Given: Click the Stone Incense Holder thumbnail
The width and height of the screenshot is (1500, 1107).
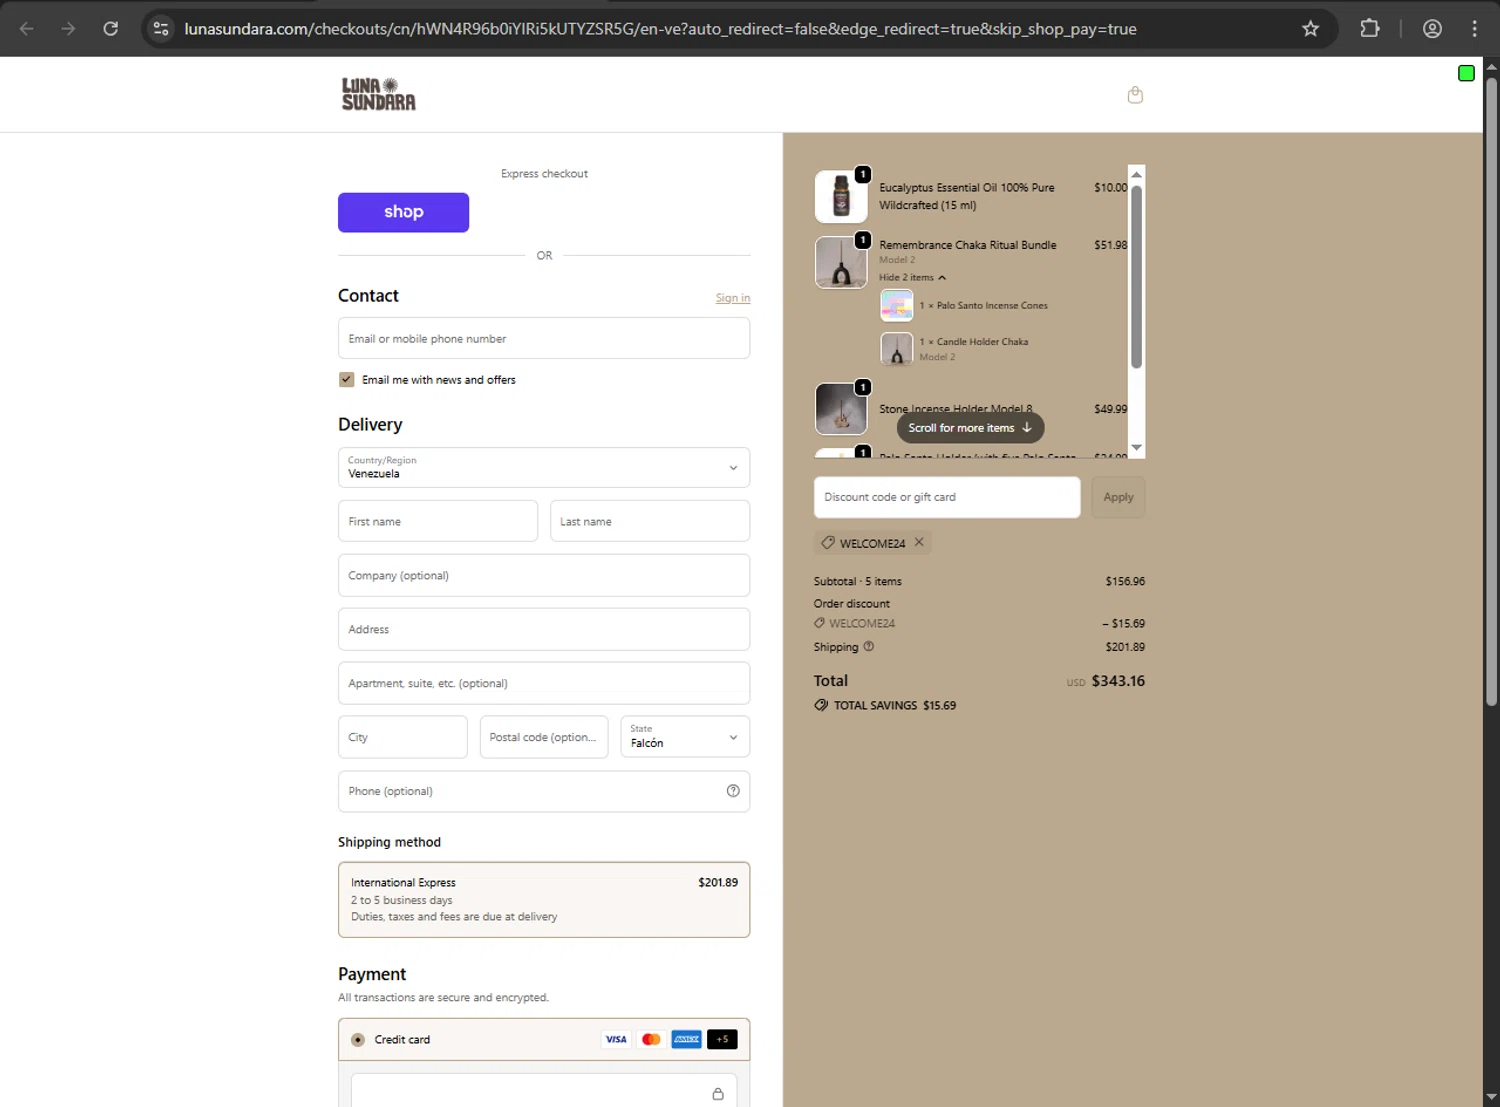Looking at the screenshot, I should pos(841,409).
